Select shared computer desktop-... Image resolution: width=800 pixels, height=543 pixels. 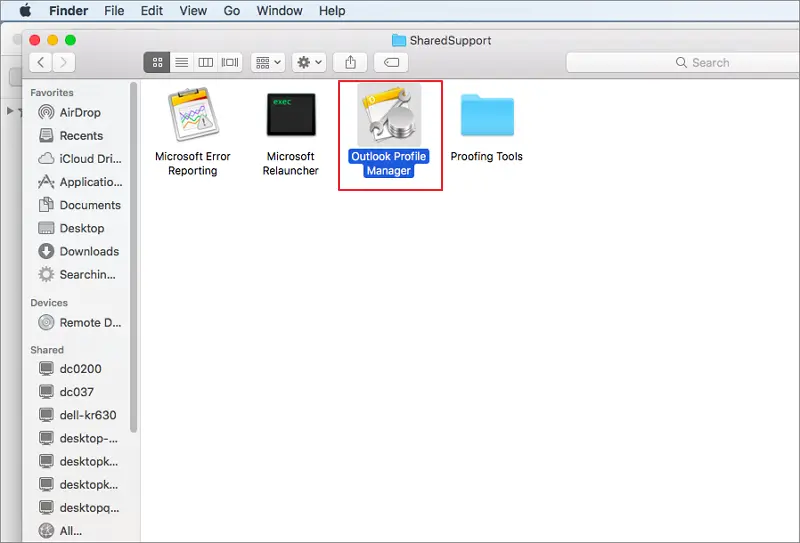click(x=80, y=438)
